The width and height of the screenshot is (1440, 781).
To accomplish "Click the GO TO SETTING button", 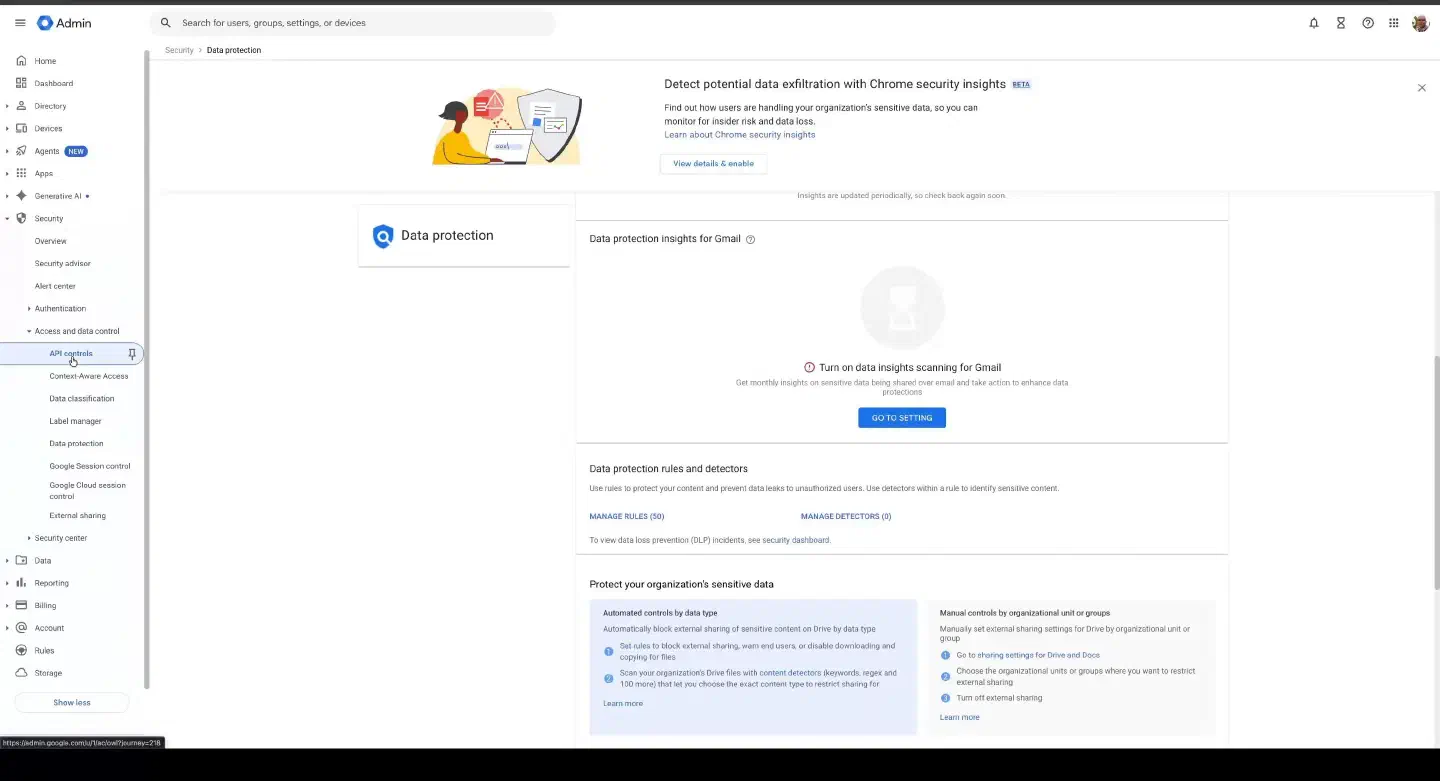I will (902, 418).
